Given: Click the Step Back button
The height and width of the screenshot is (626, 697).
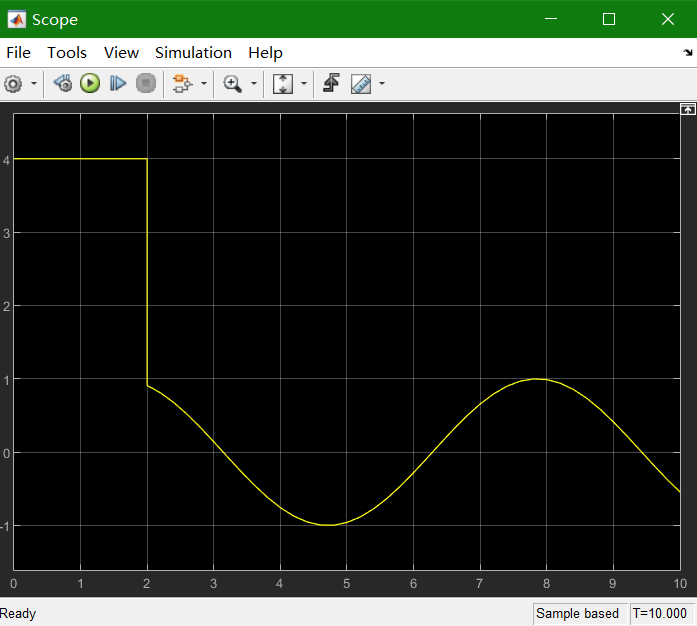Looking at the screenshot, I should click(x=63, y=83).
